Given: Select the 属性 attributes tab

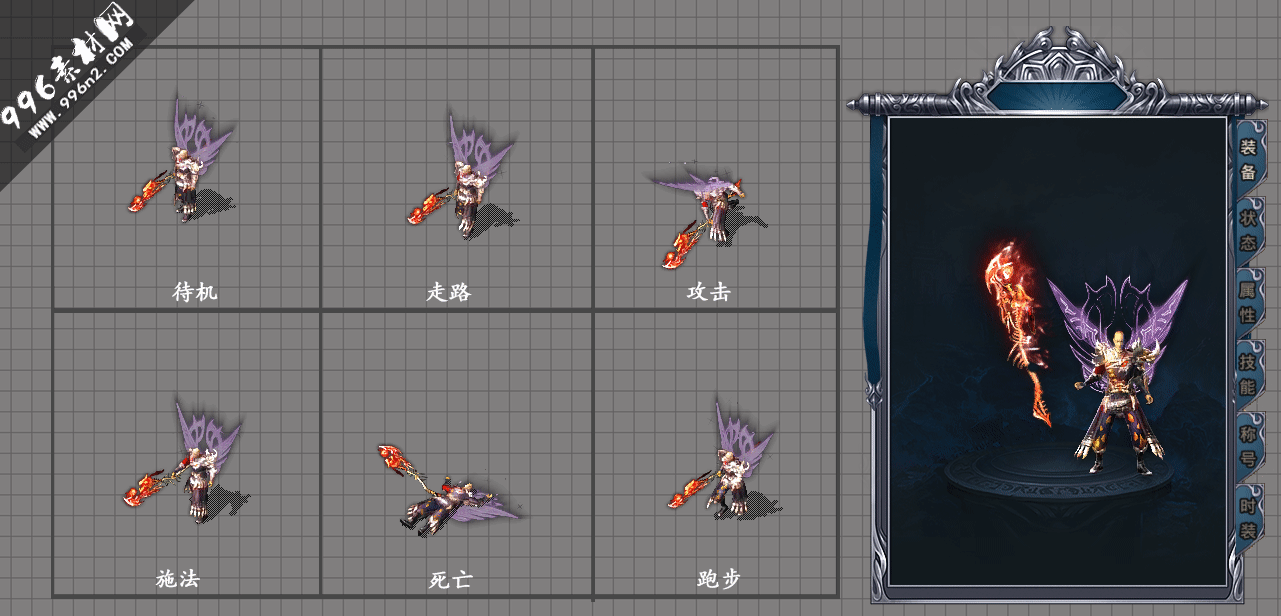Looking at the screenshot, I should (1248, 302).
